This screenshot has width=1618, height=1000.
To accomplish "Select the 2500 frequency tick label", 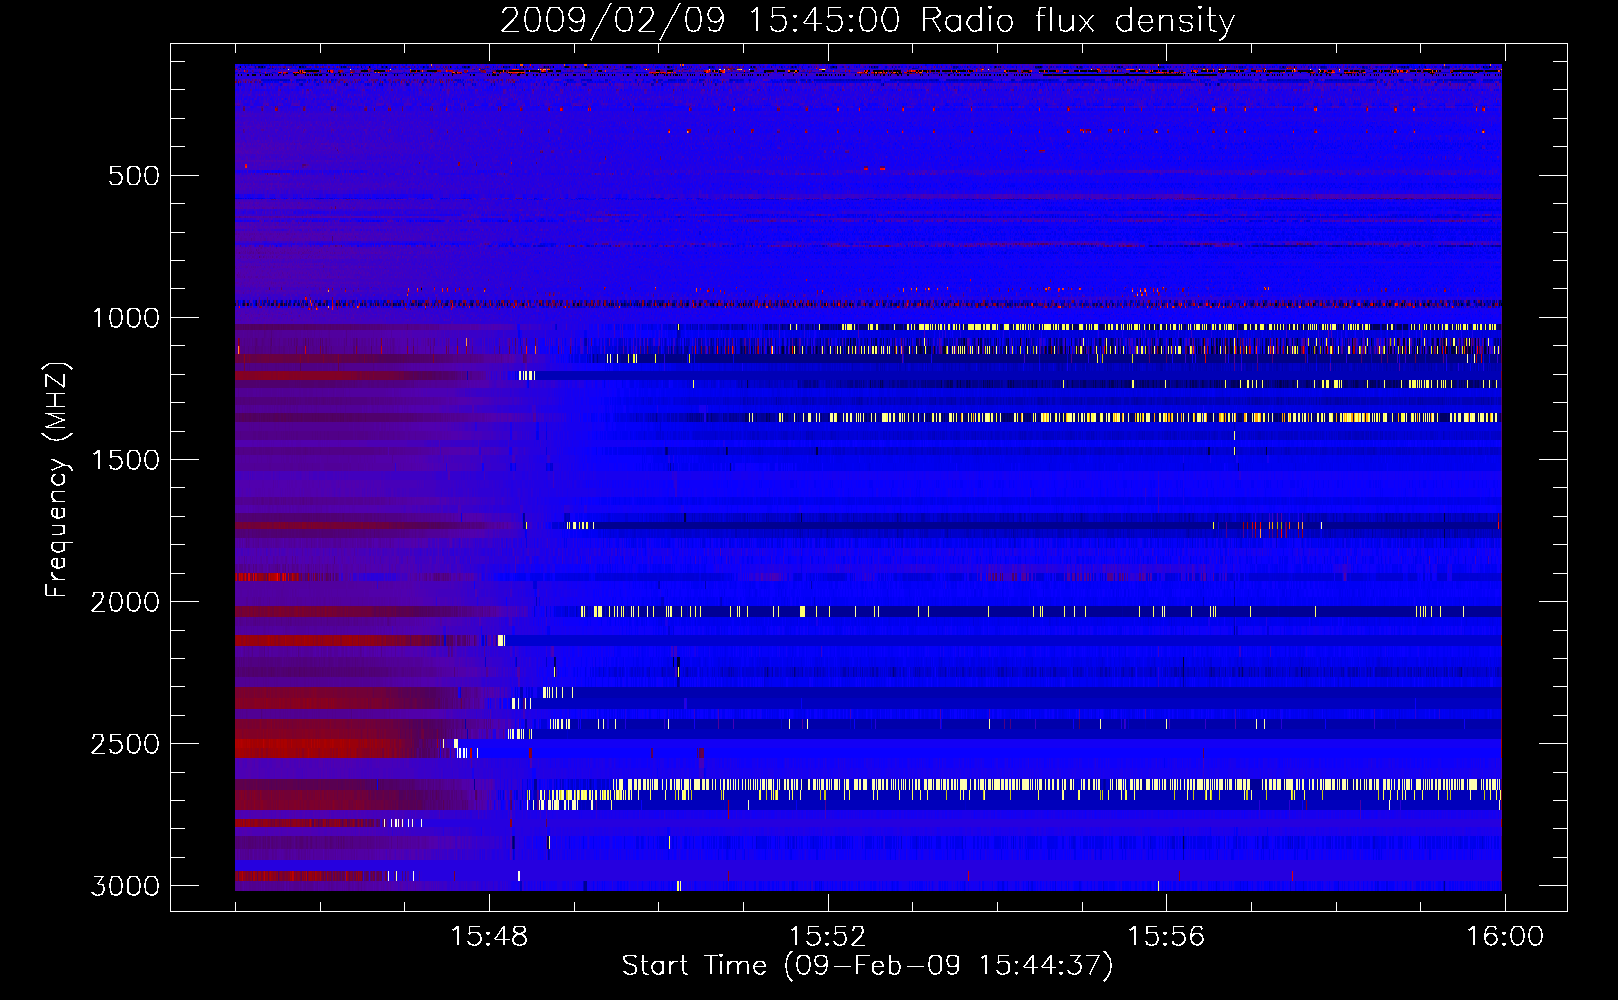I will click(125, 744).
